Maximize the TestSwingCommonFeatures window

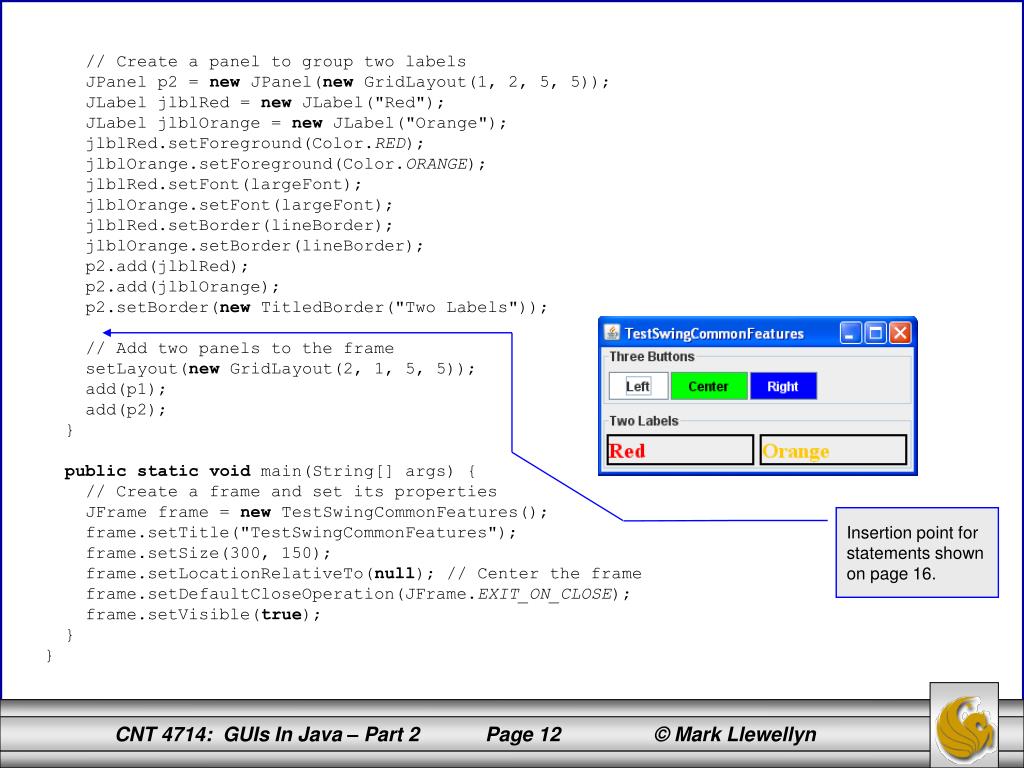(x=875, y=333)
